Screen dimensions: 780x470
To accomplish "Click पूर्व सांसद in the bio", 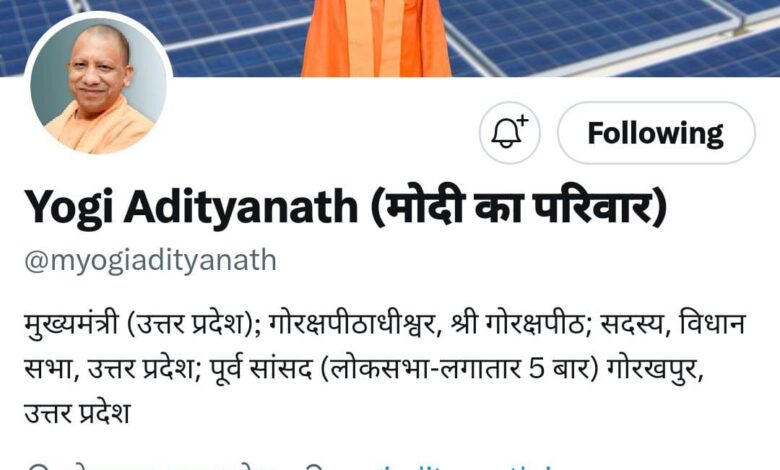I will click(261, 369).
